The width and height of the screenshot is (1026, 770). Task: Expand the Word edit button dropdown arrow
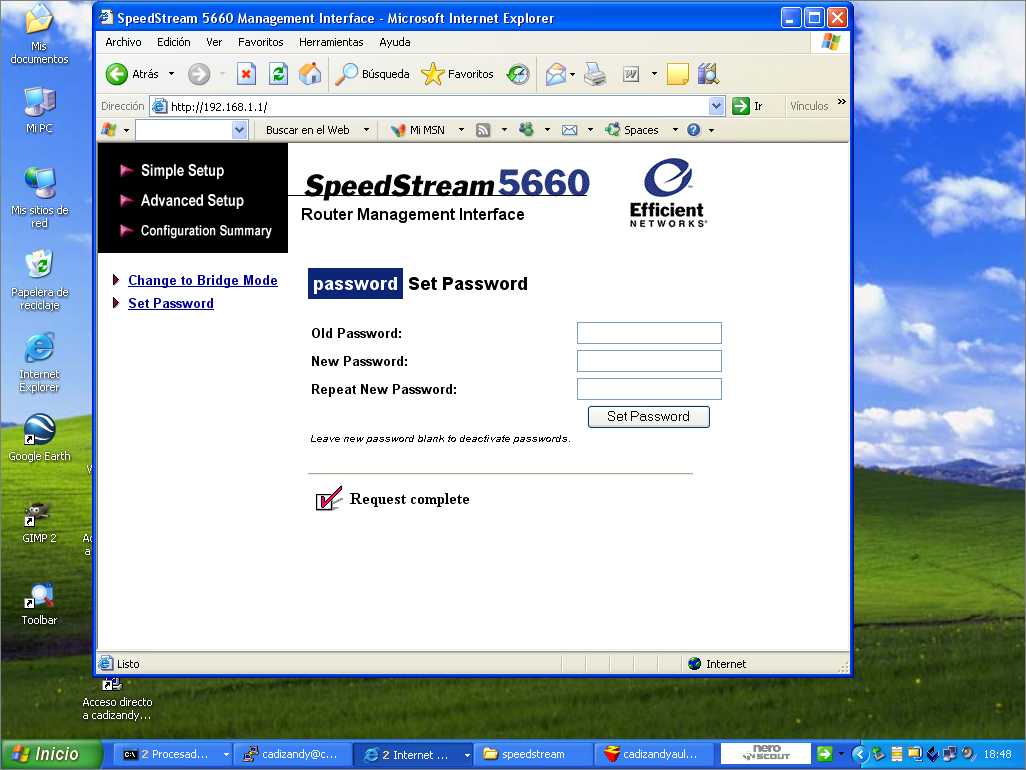(x=654, y=74)
